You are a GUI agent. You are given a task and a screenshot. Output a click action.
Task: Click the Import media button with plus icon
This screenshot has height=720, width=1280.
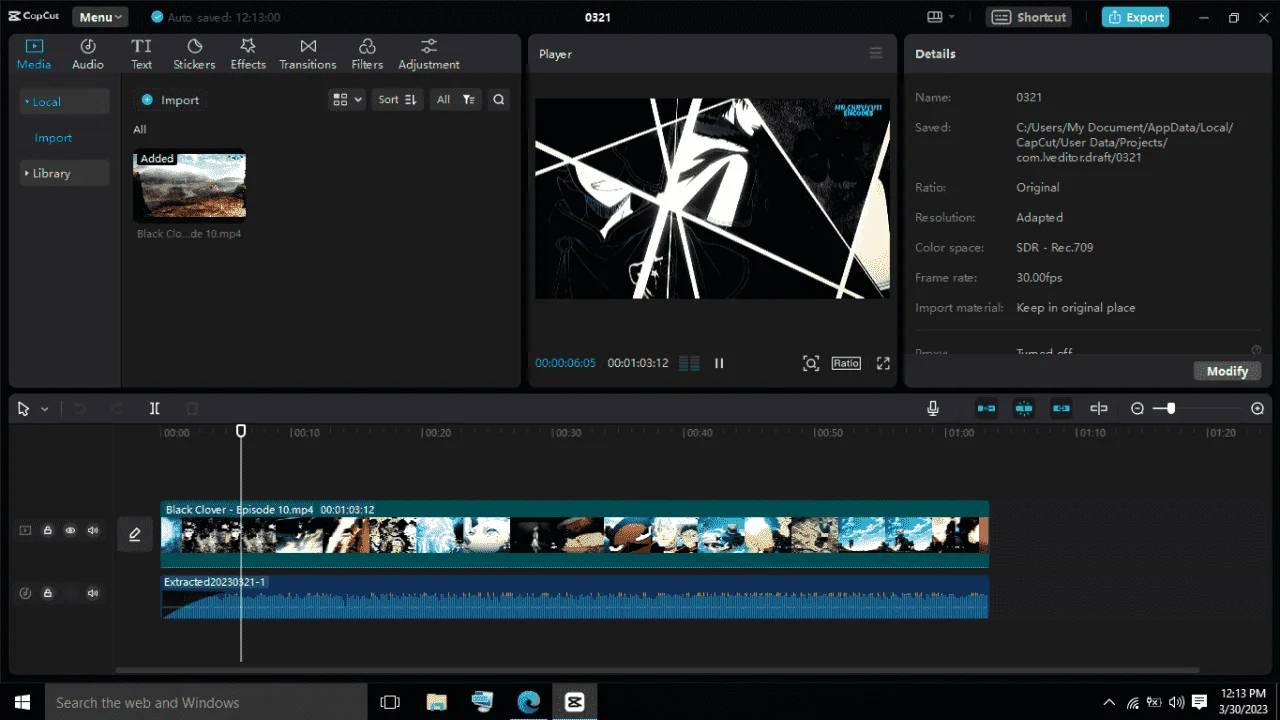point(170,100)
